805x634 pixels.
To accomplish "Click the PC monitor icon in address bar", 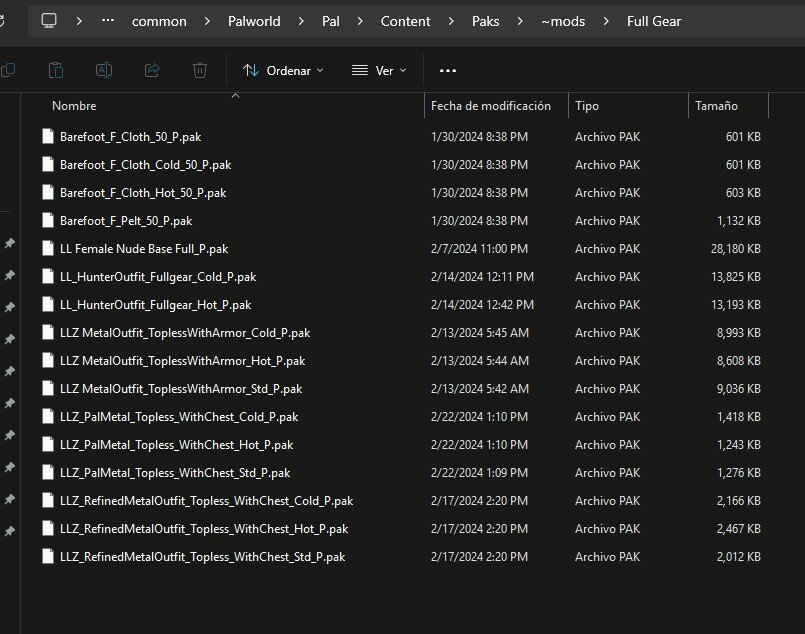I will (x=49, y=21).
